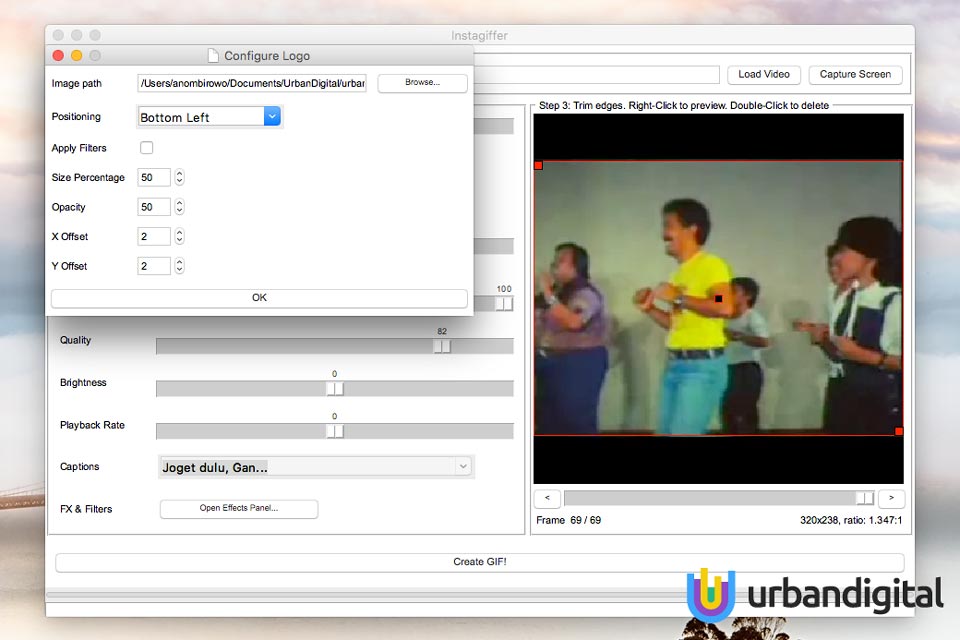Confirm logo settings with OK button

259,298
